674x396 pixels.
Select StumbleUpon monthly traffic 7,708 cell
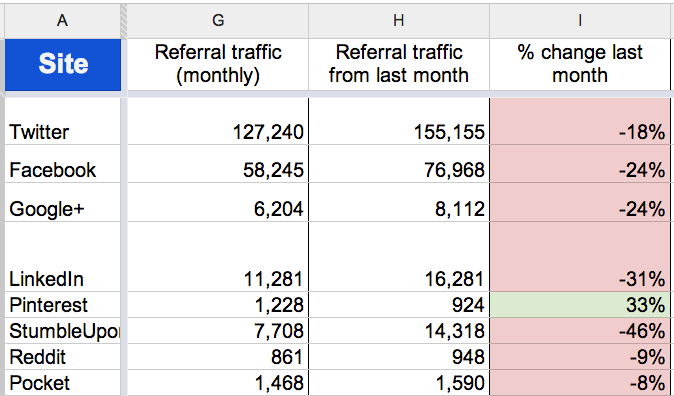(218, 331)
